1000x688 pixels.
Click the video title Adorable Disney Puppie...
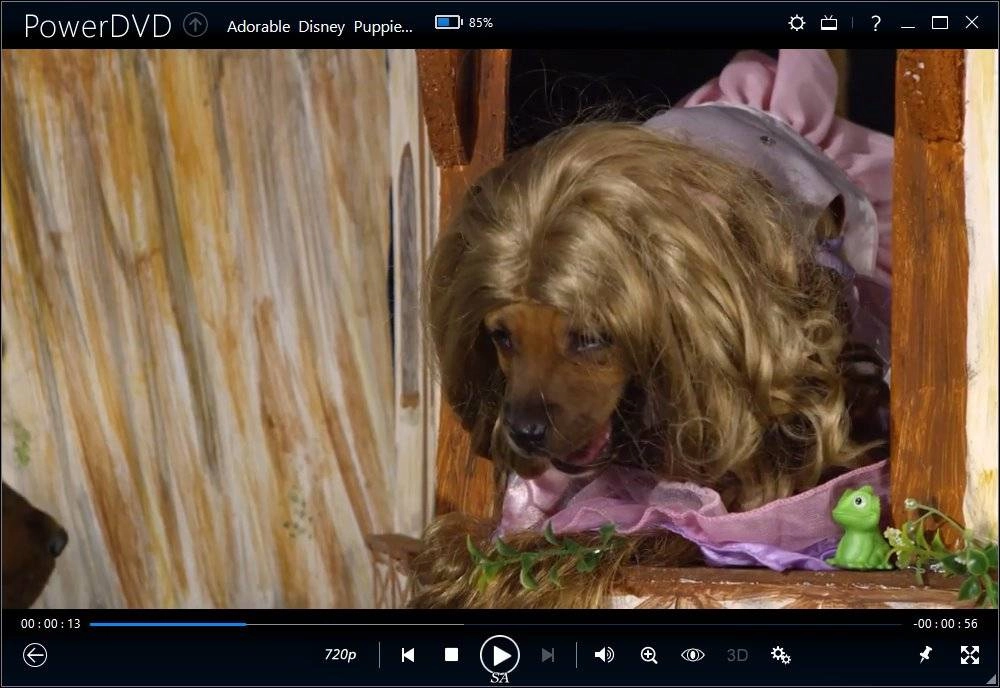(x=320, y=26)
